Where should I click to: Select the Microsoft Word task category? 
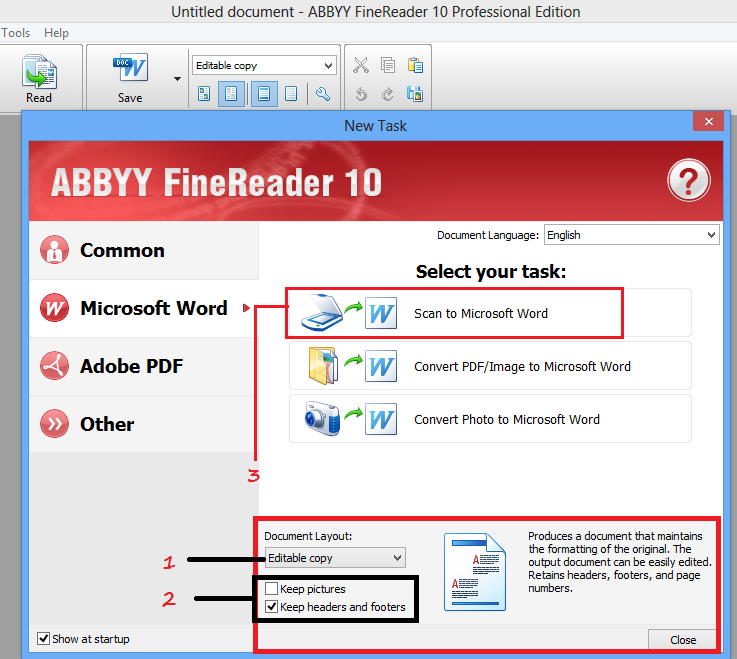point(144,308)
